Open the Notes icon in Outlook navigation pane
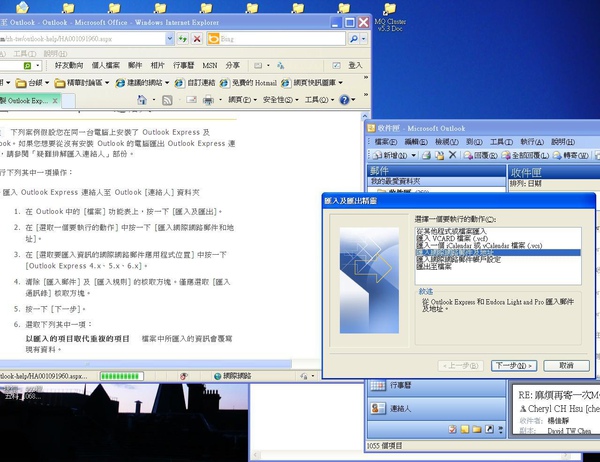Viewport: 600px width, 462px height. tap(465, 429)
